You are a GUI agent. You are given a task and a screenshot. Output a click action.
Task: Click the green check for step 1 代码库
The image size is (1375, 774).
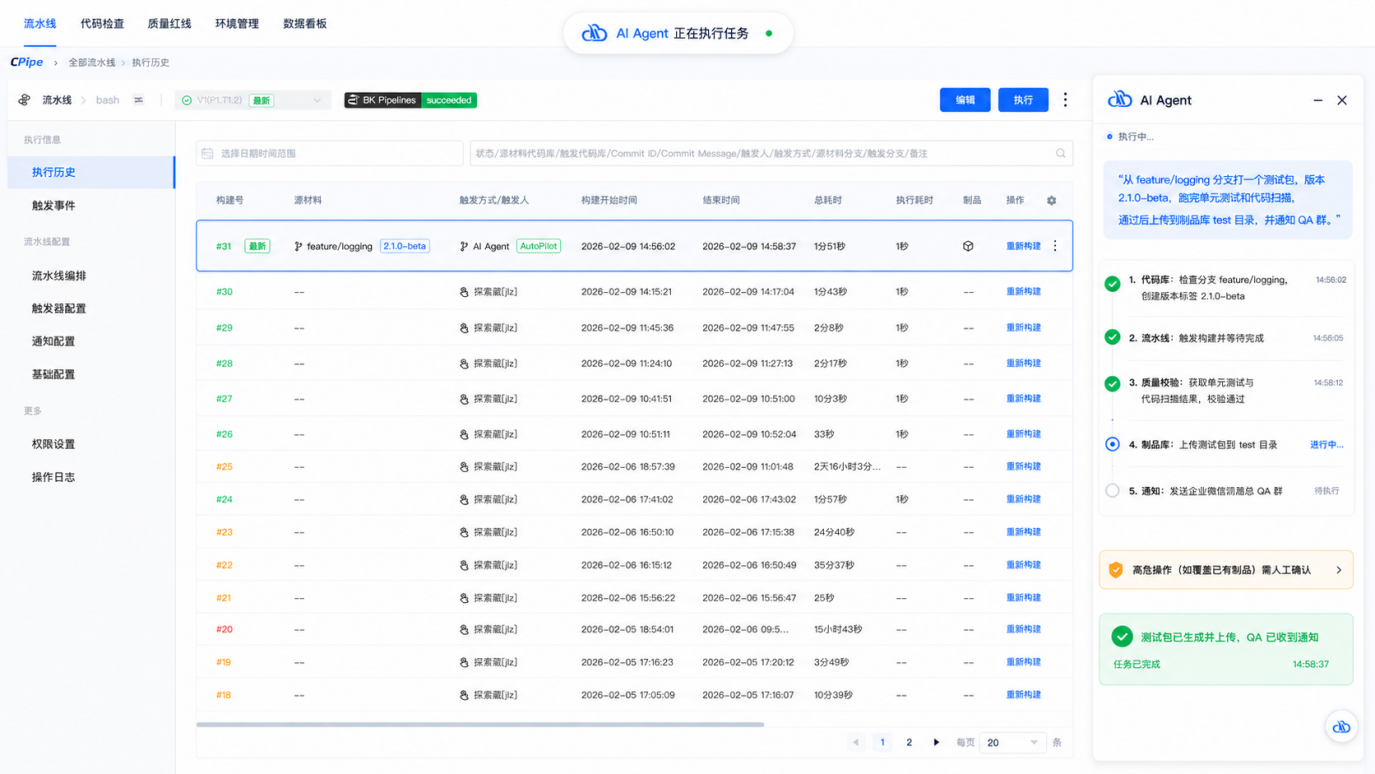(x=1112, y=284)
